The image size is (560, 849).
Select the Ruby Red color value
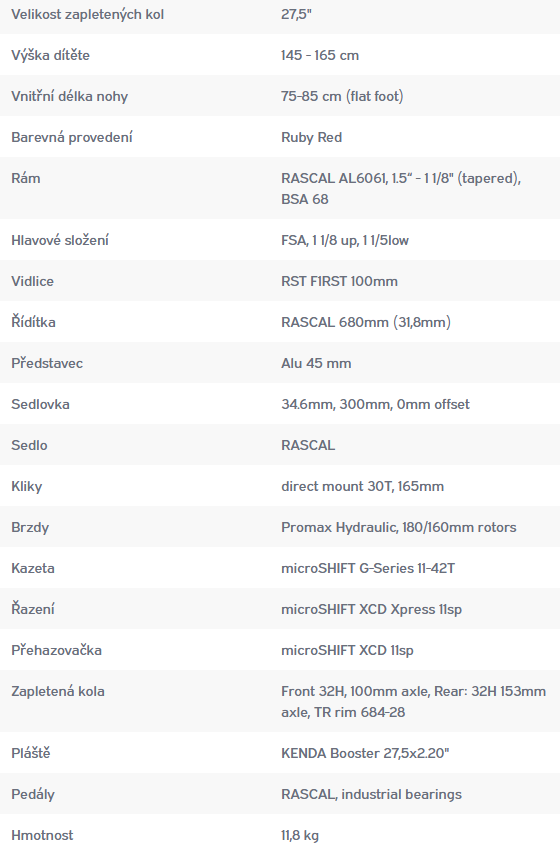click(x=311, y=138)
